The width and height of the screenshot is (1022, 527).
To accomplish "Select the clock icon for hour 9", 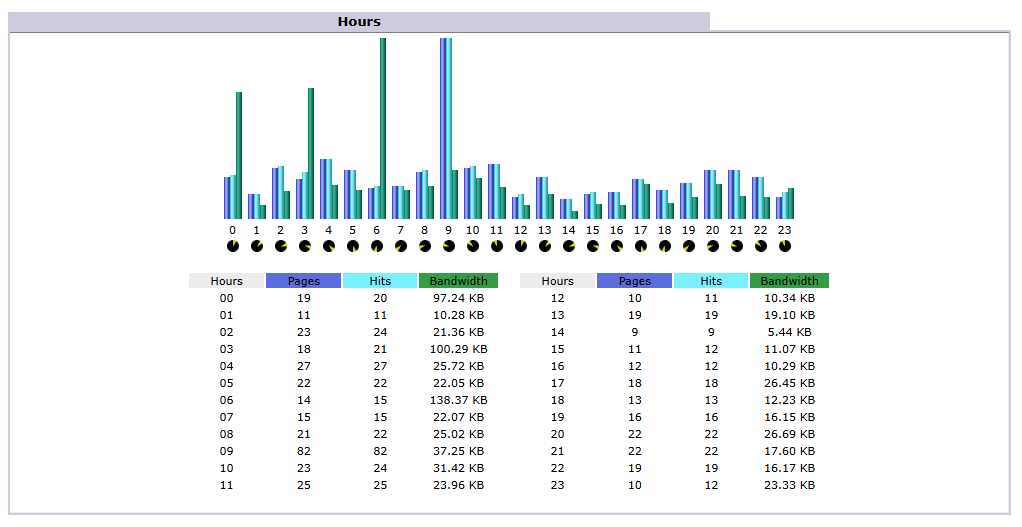I will click(449, 246).
